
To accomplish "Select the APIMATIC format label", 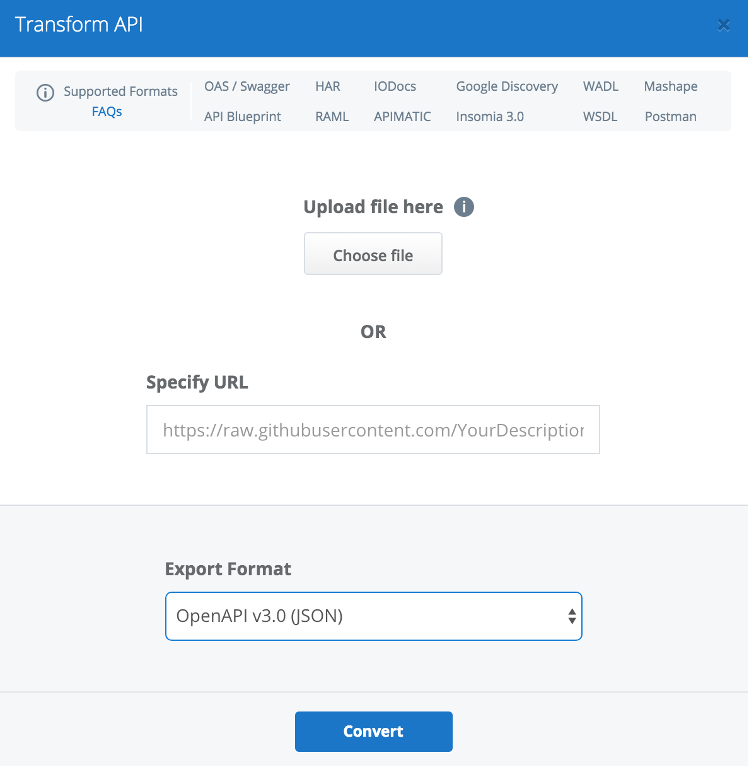I will [x=403, y=117].
